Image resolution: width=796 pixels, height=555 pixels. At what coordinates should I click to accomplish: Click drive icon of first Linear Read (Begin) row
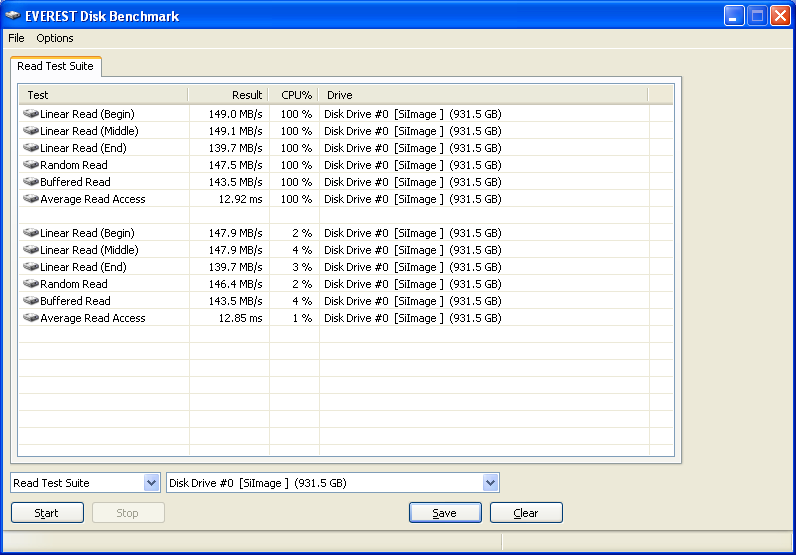coord(31,114)
